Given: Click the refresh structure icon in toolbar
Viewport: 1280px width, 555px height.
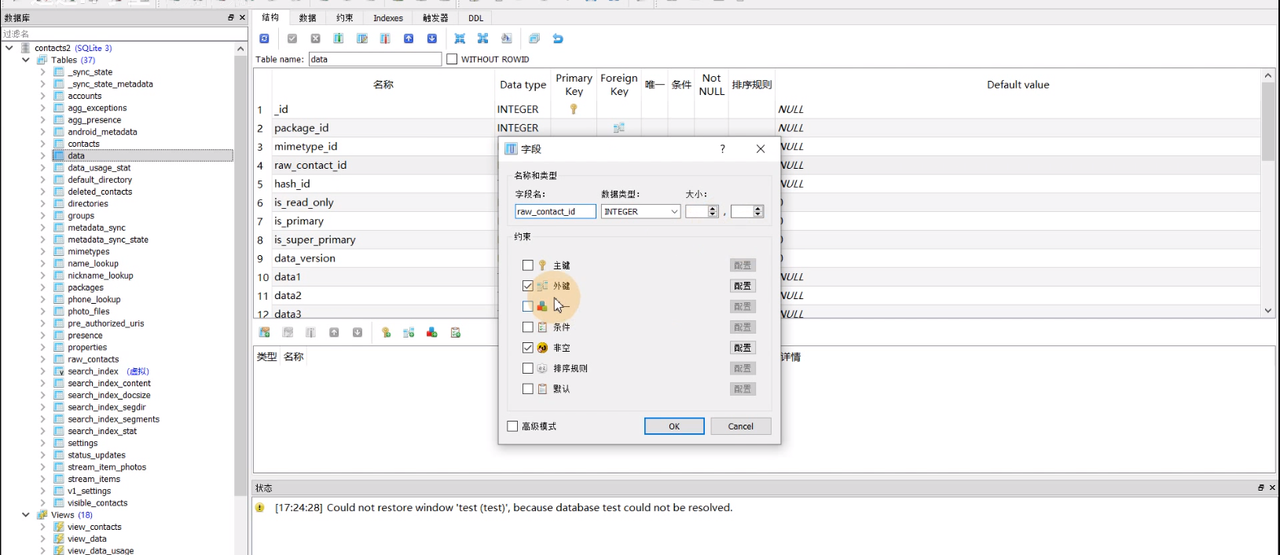Looking at the screenshot, I should (264, 39).
